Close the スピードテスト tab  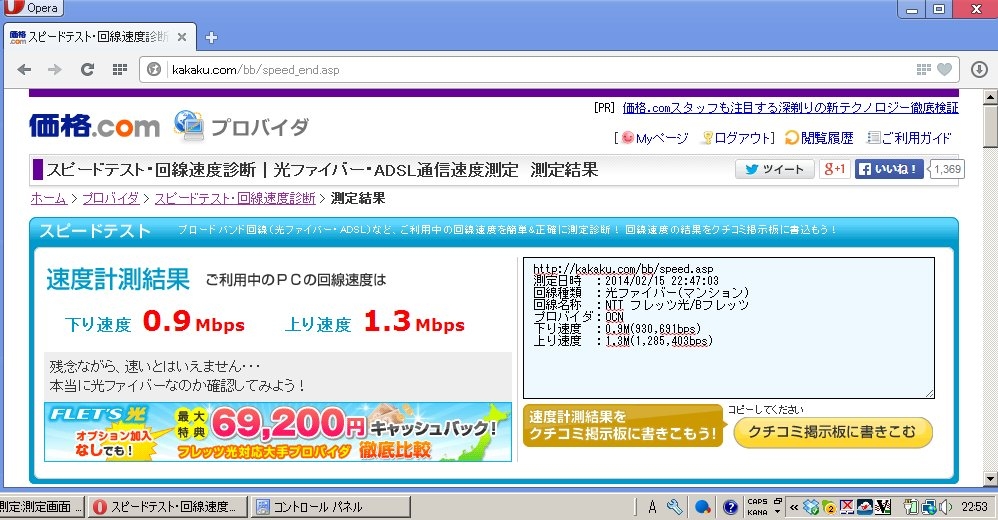tap(181, 38)
